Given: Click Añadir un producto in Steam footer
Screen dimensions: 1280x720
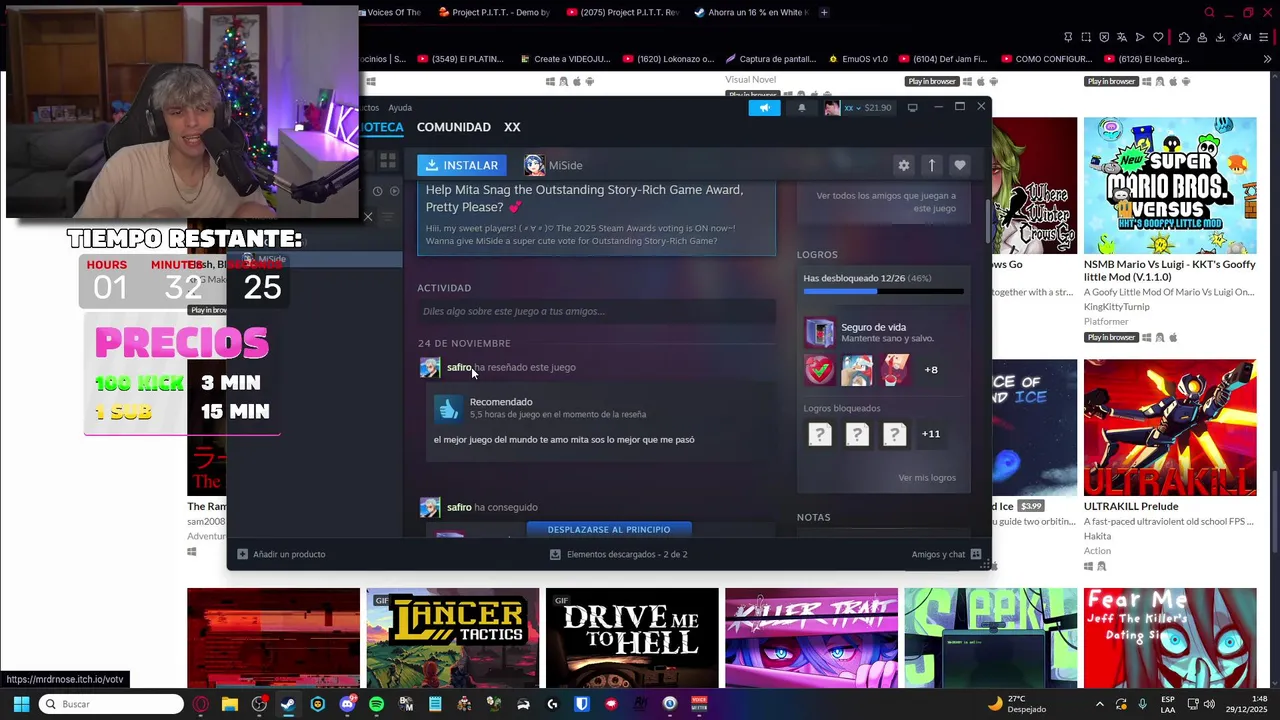Looking at the screenshot, I should (x=281, y=554).
